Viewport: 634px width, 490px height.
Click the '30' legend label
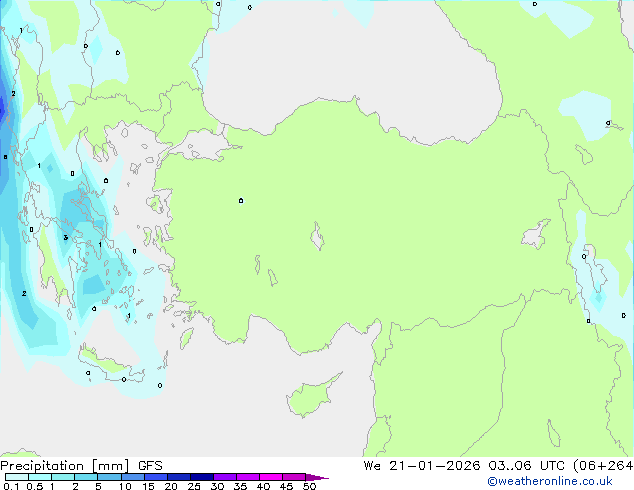tap(217, 486)
